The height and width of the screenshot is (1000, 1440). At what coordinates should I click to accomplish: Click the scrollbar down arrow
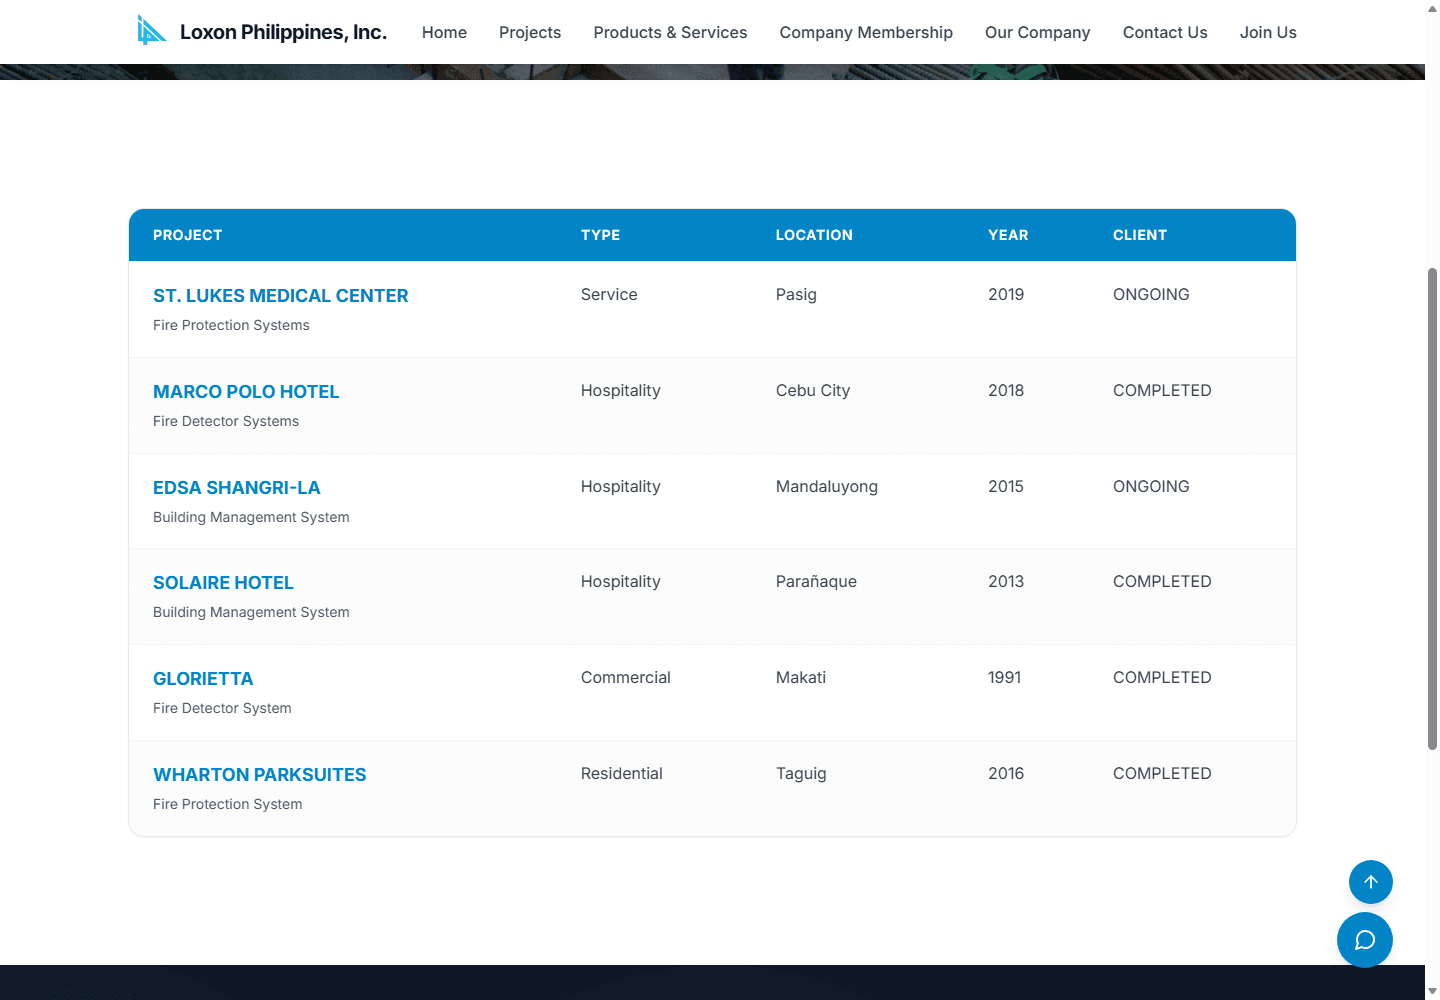click(x=1432, y=991)
